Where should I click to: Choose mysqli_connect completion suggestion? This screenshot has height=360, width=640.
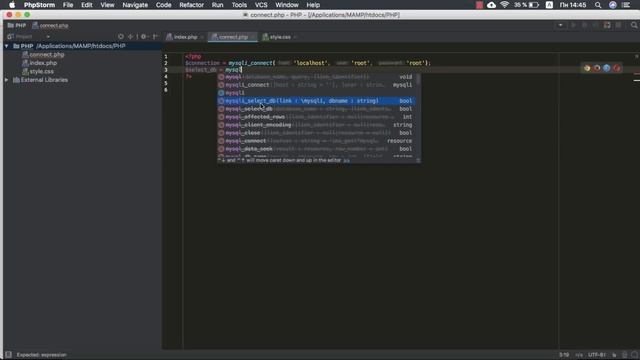(316, 85)
